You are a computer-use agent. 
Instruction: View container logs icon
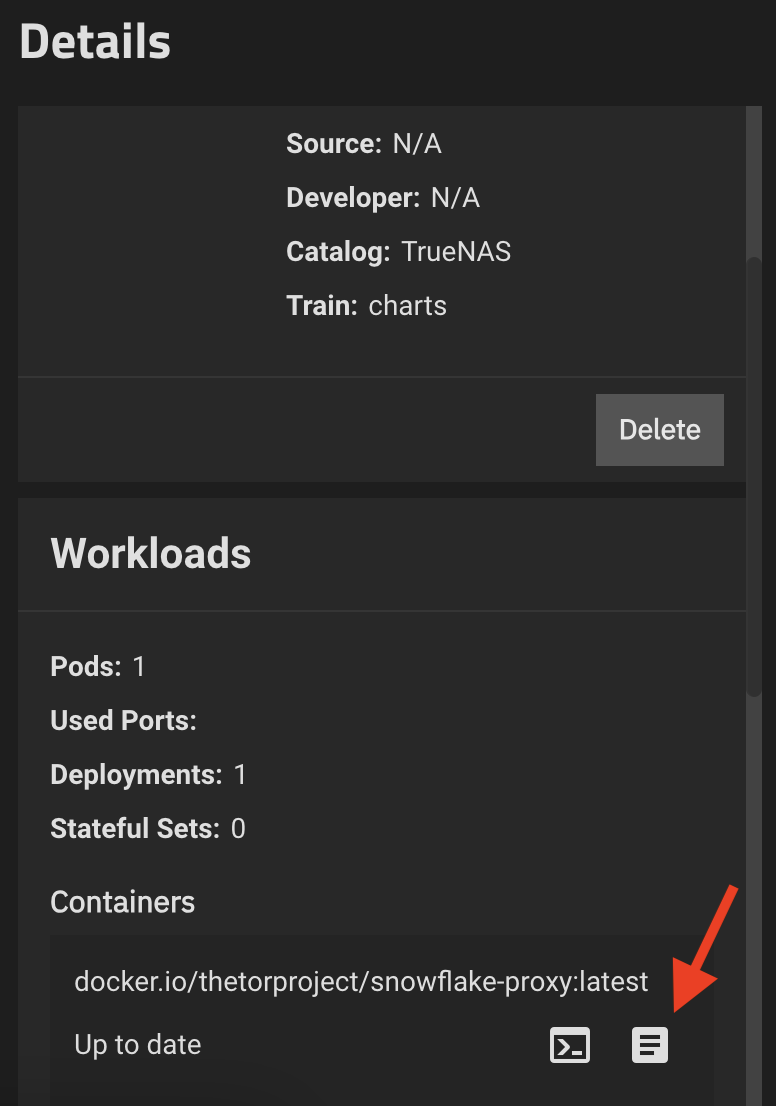coord(650,1046)
